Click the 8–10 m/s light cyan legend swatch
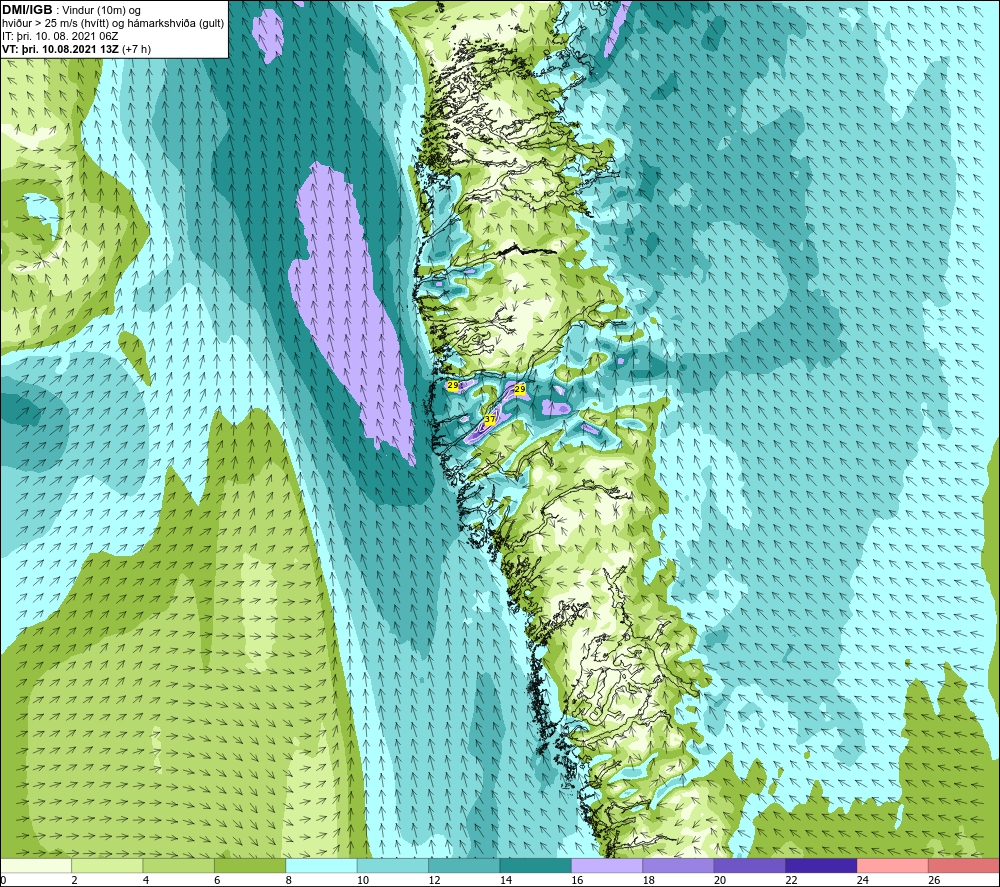Viewport: 1000px width, 887px height. [321, 865]
